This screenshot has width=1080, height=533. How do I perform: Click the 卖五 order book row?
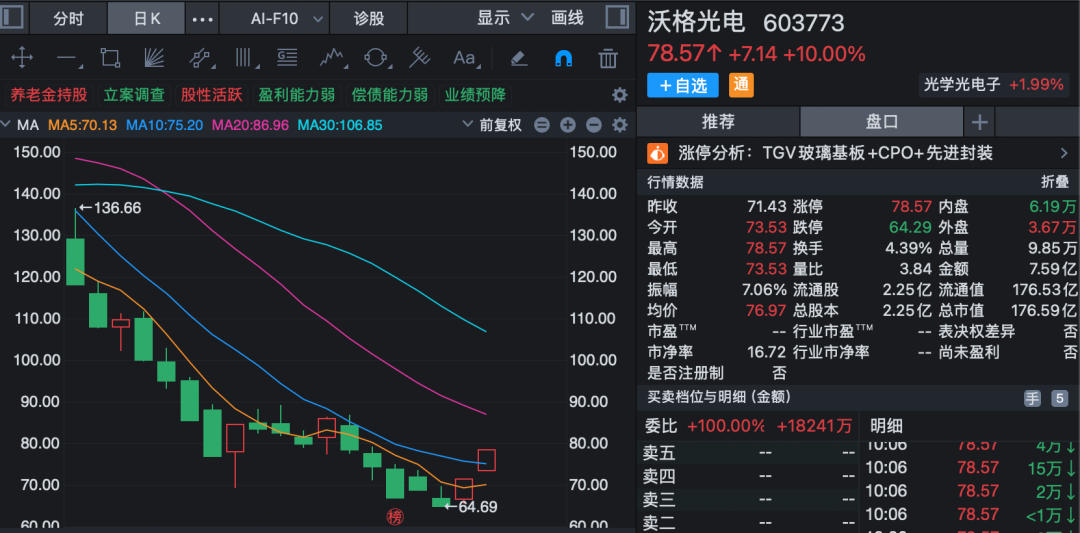[749, 453]
